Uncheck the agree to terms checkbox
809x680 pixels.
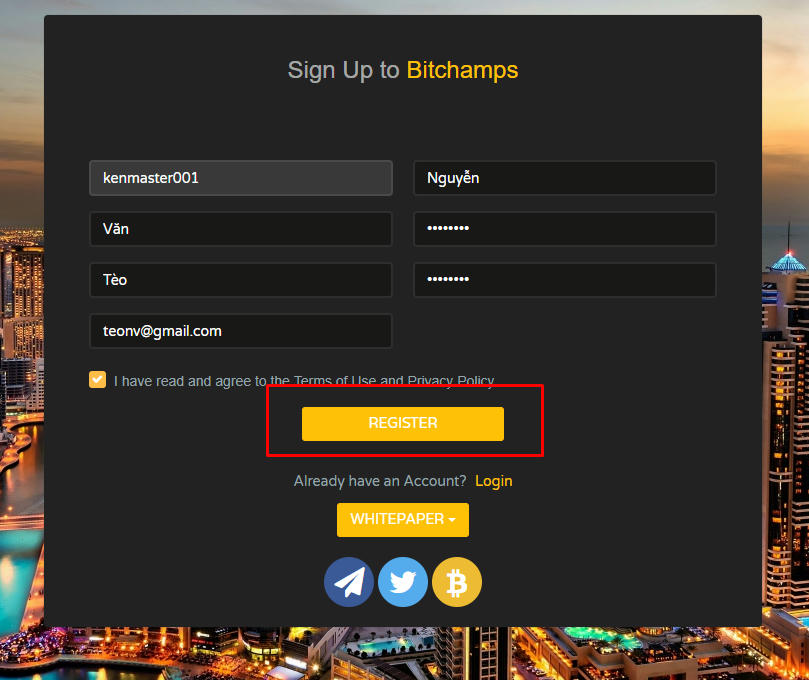coord(98,379)
